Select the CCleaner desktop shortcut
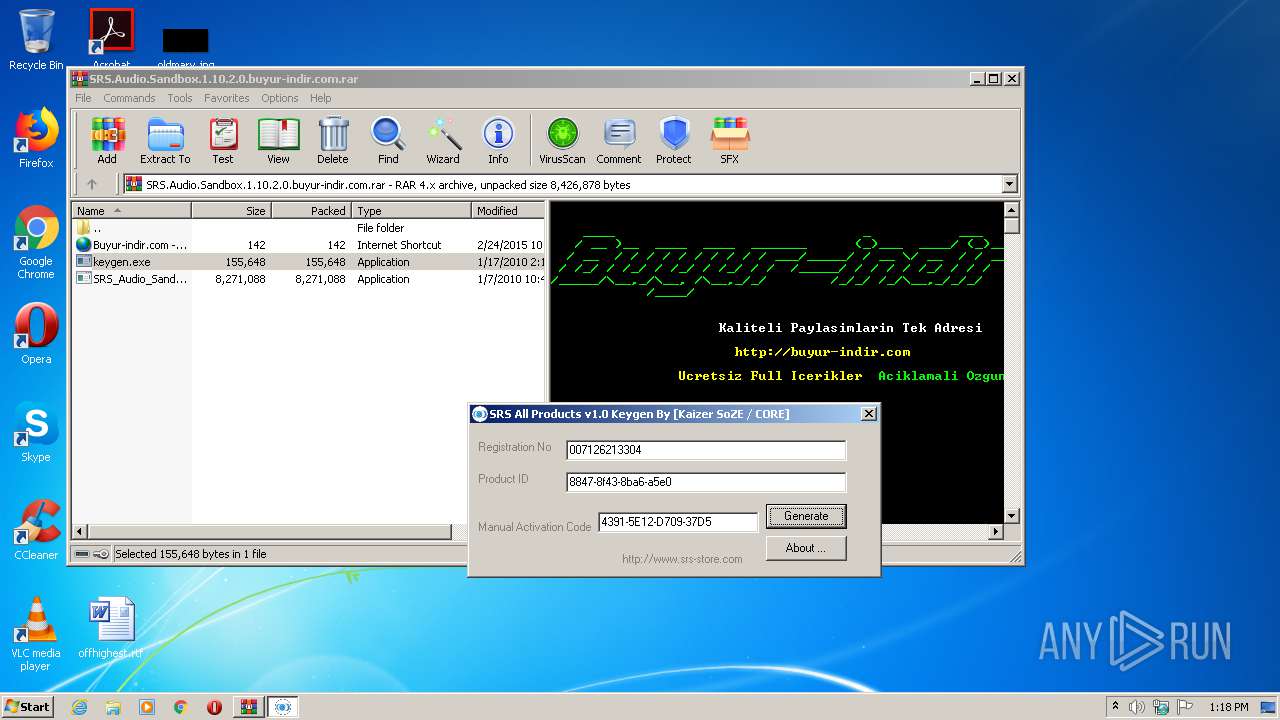The height and width of the screenshot is (720, 1280). [x=36, y=530]
